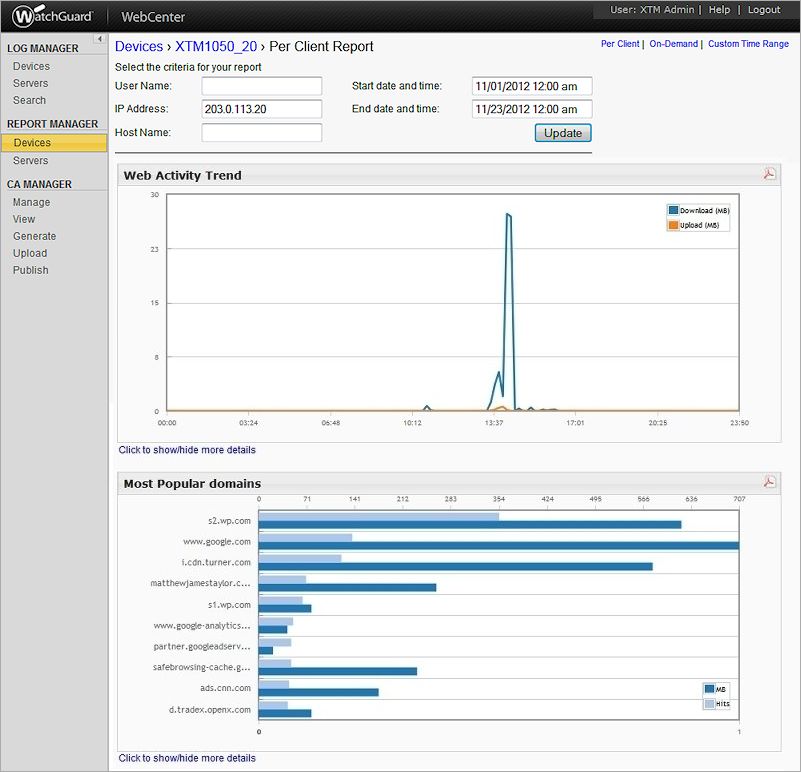The image size is (801, 772).
Task: Click the Update button
Action: (561, 132)
